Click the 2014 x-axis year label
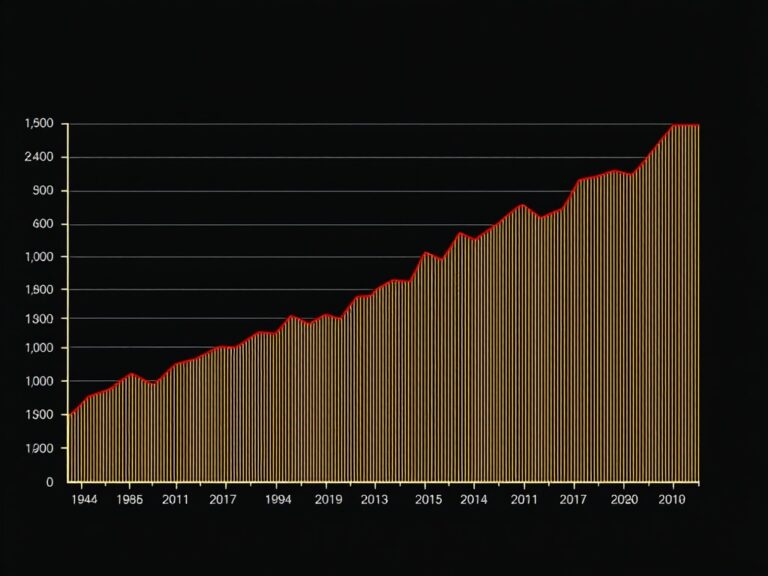 coord(474,499)
